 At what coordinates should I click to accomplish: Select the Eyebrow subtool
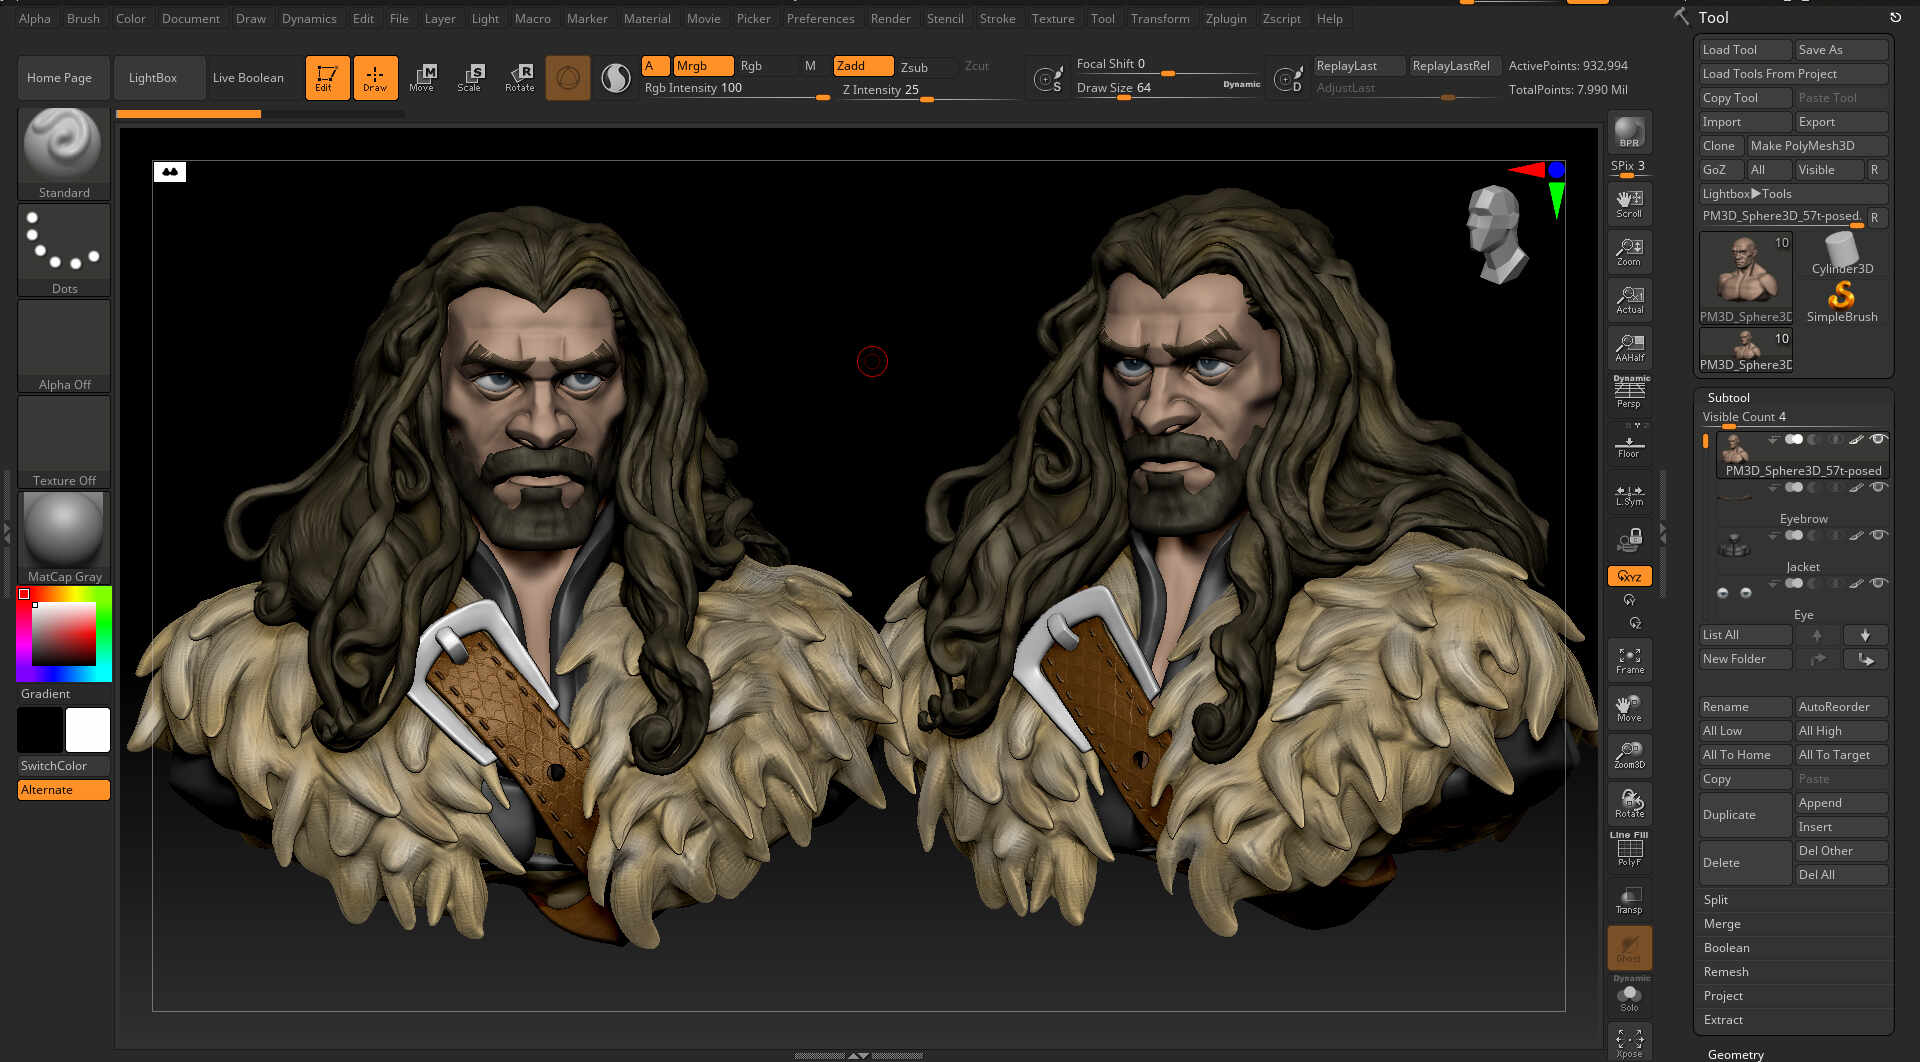point(1802,519)
